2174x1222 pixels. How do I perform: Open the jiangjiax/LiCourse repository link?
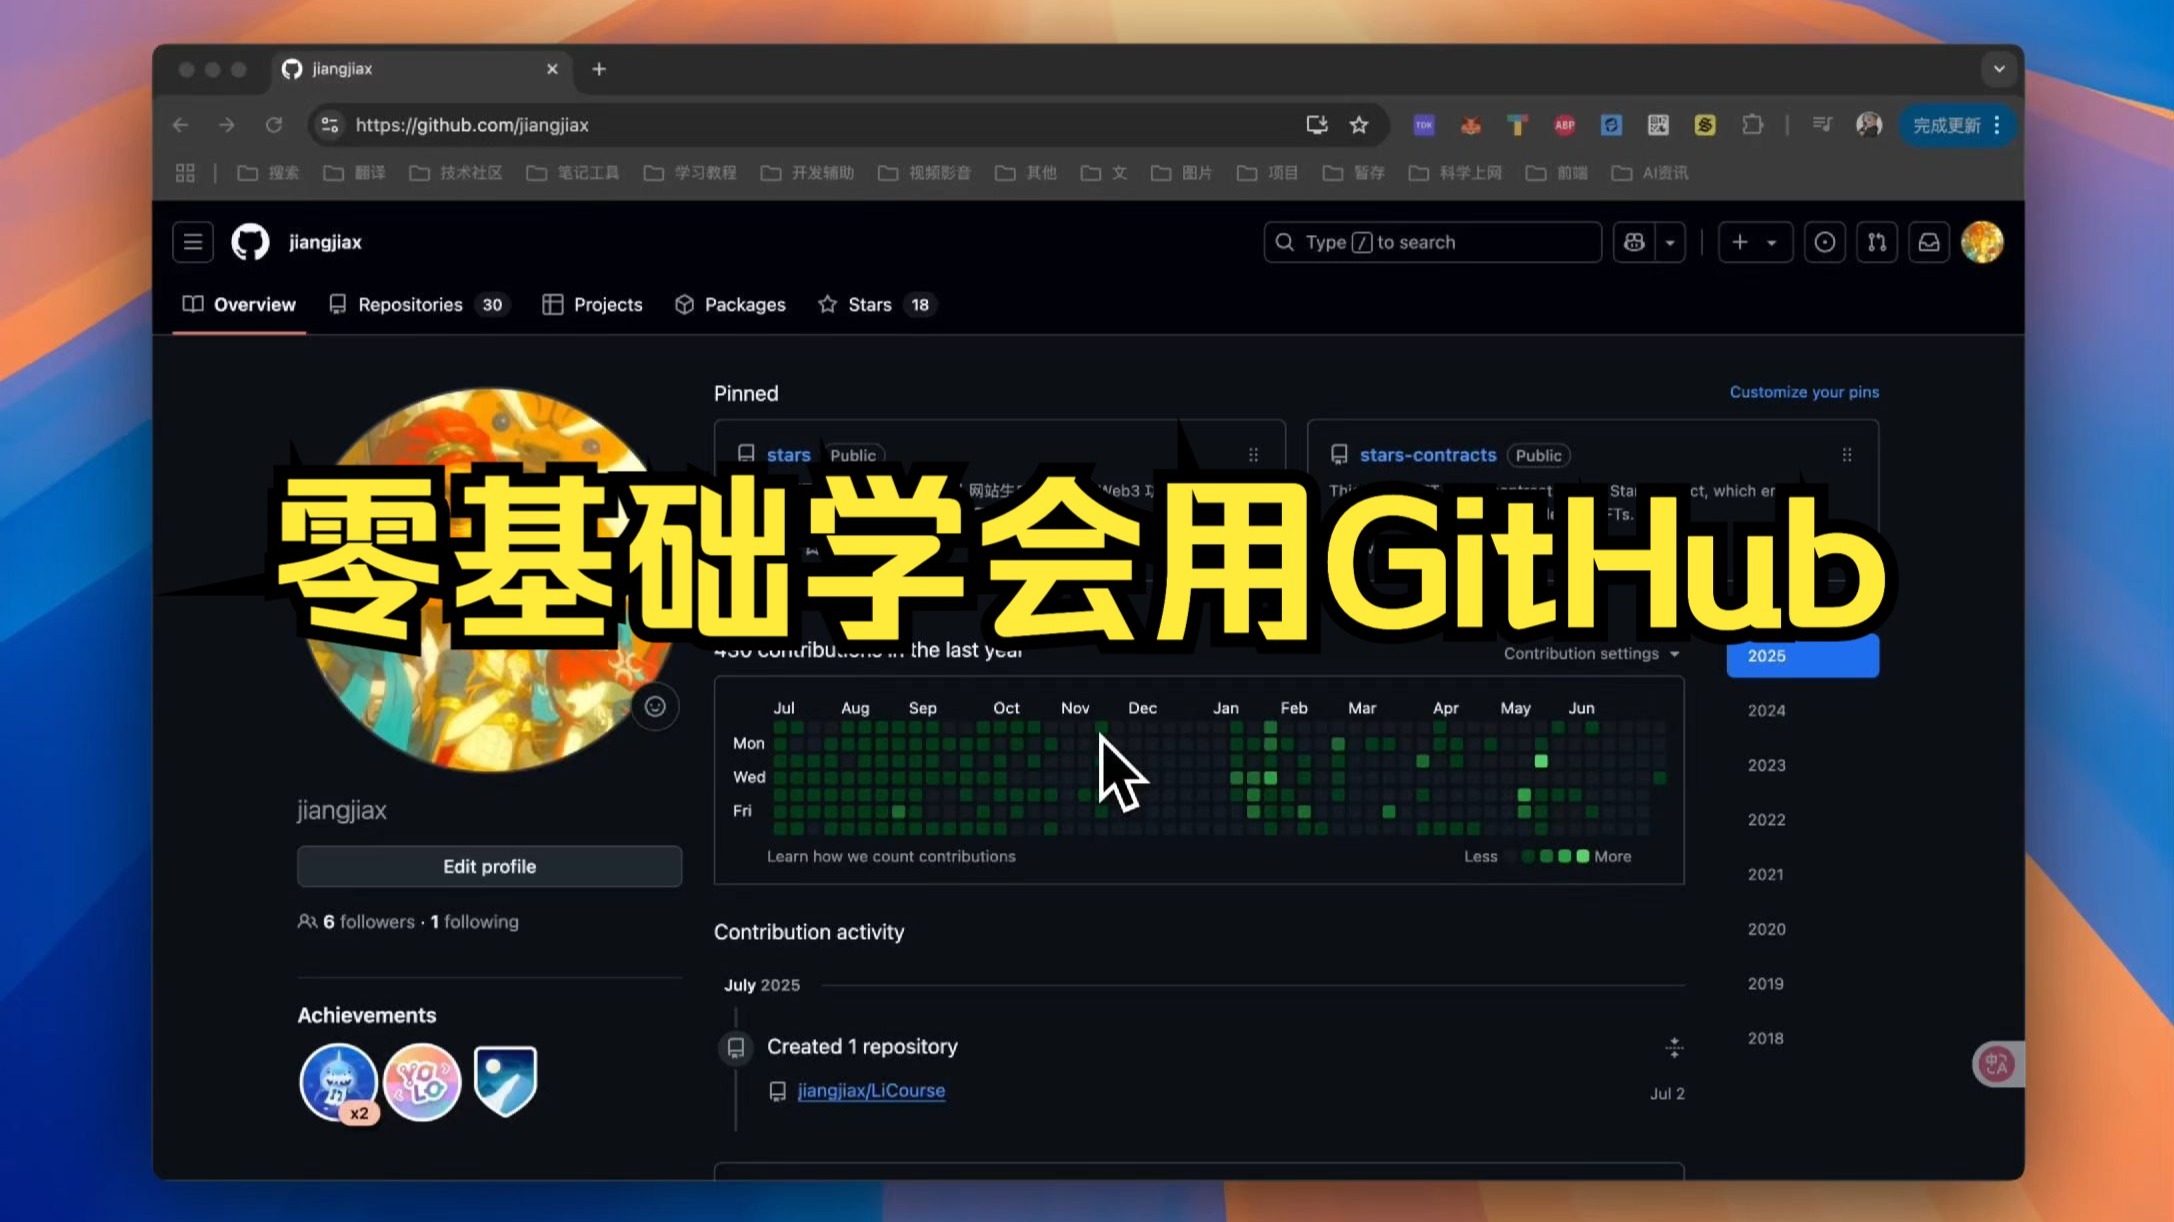pos(871,1091)
